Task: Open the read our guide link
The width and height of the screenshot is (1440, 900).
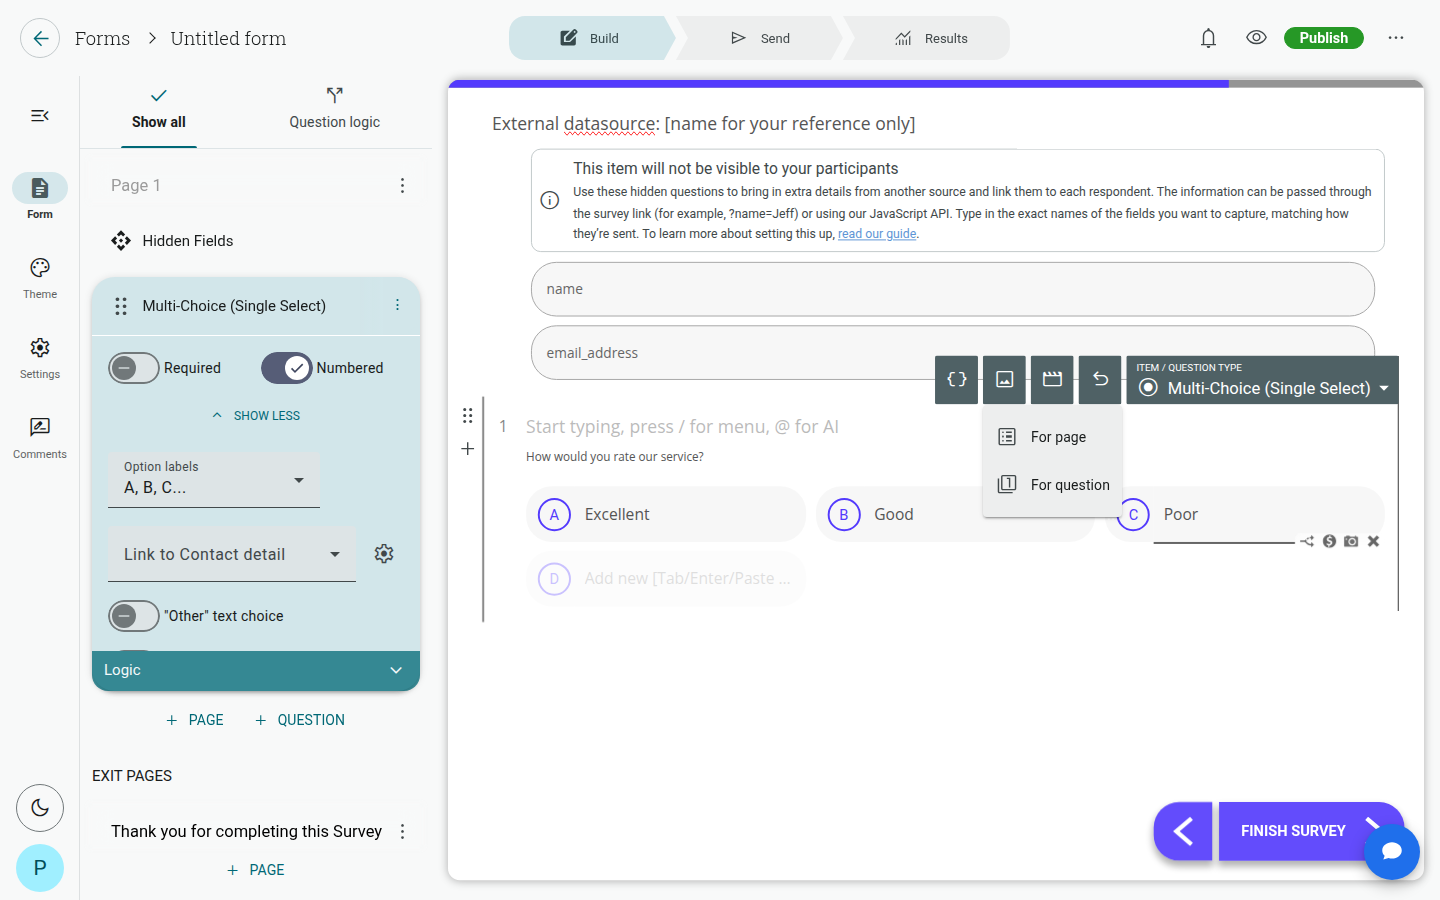Action: coord(877,234)
